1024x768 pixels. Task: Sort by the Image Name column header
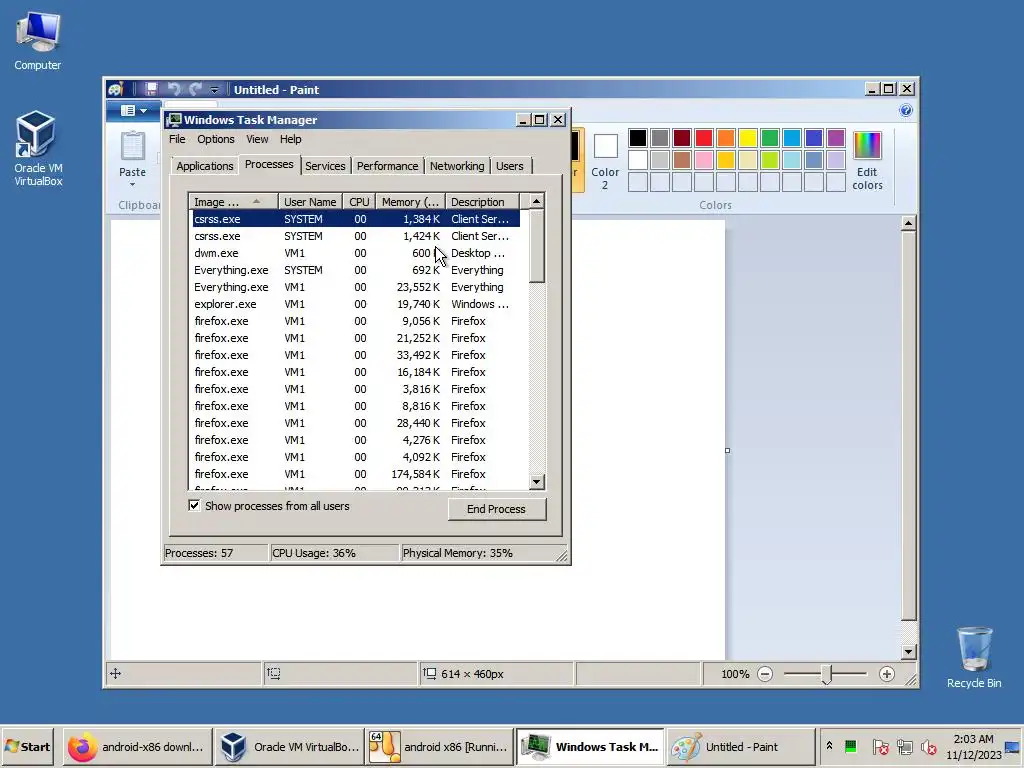(x=234, y=202)
